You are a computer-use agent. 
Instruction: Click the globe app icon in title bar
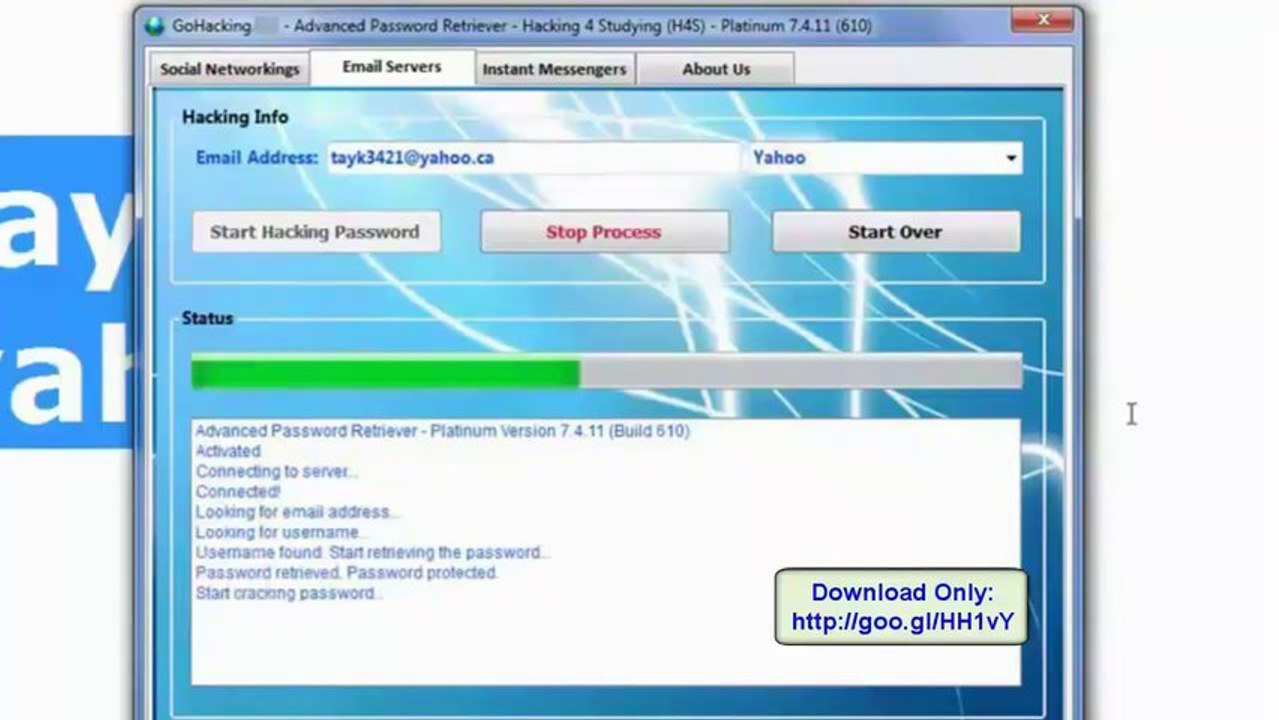point(154,26)
